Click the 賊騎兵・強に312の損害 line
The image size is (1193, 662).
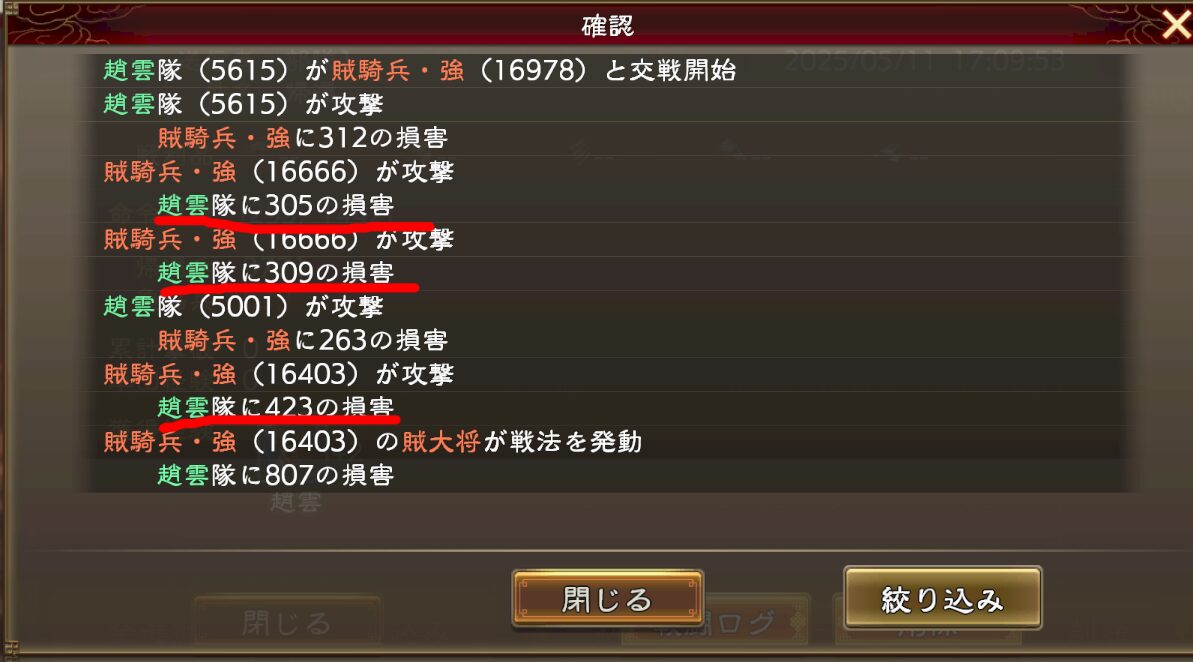click(302, 138)
